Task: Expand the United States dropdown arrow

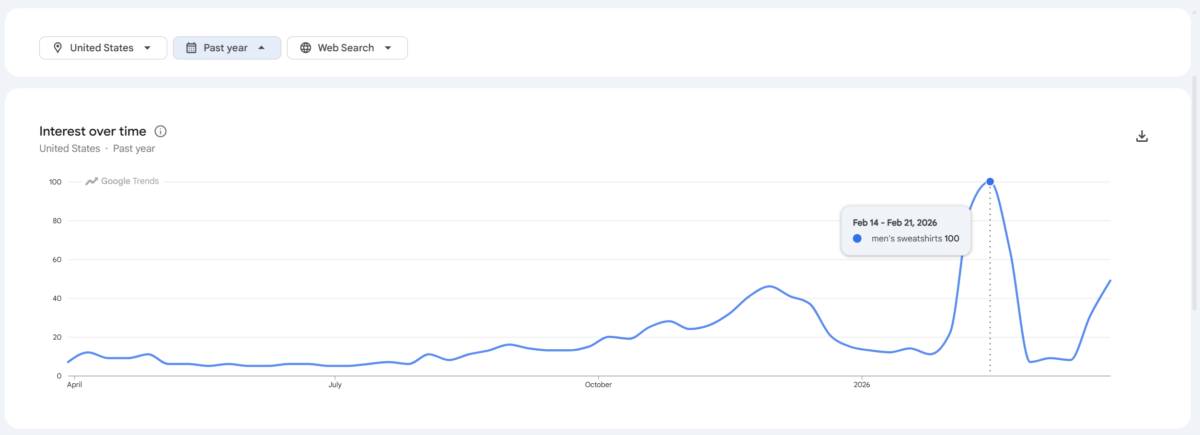Action: 148,48
